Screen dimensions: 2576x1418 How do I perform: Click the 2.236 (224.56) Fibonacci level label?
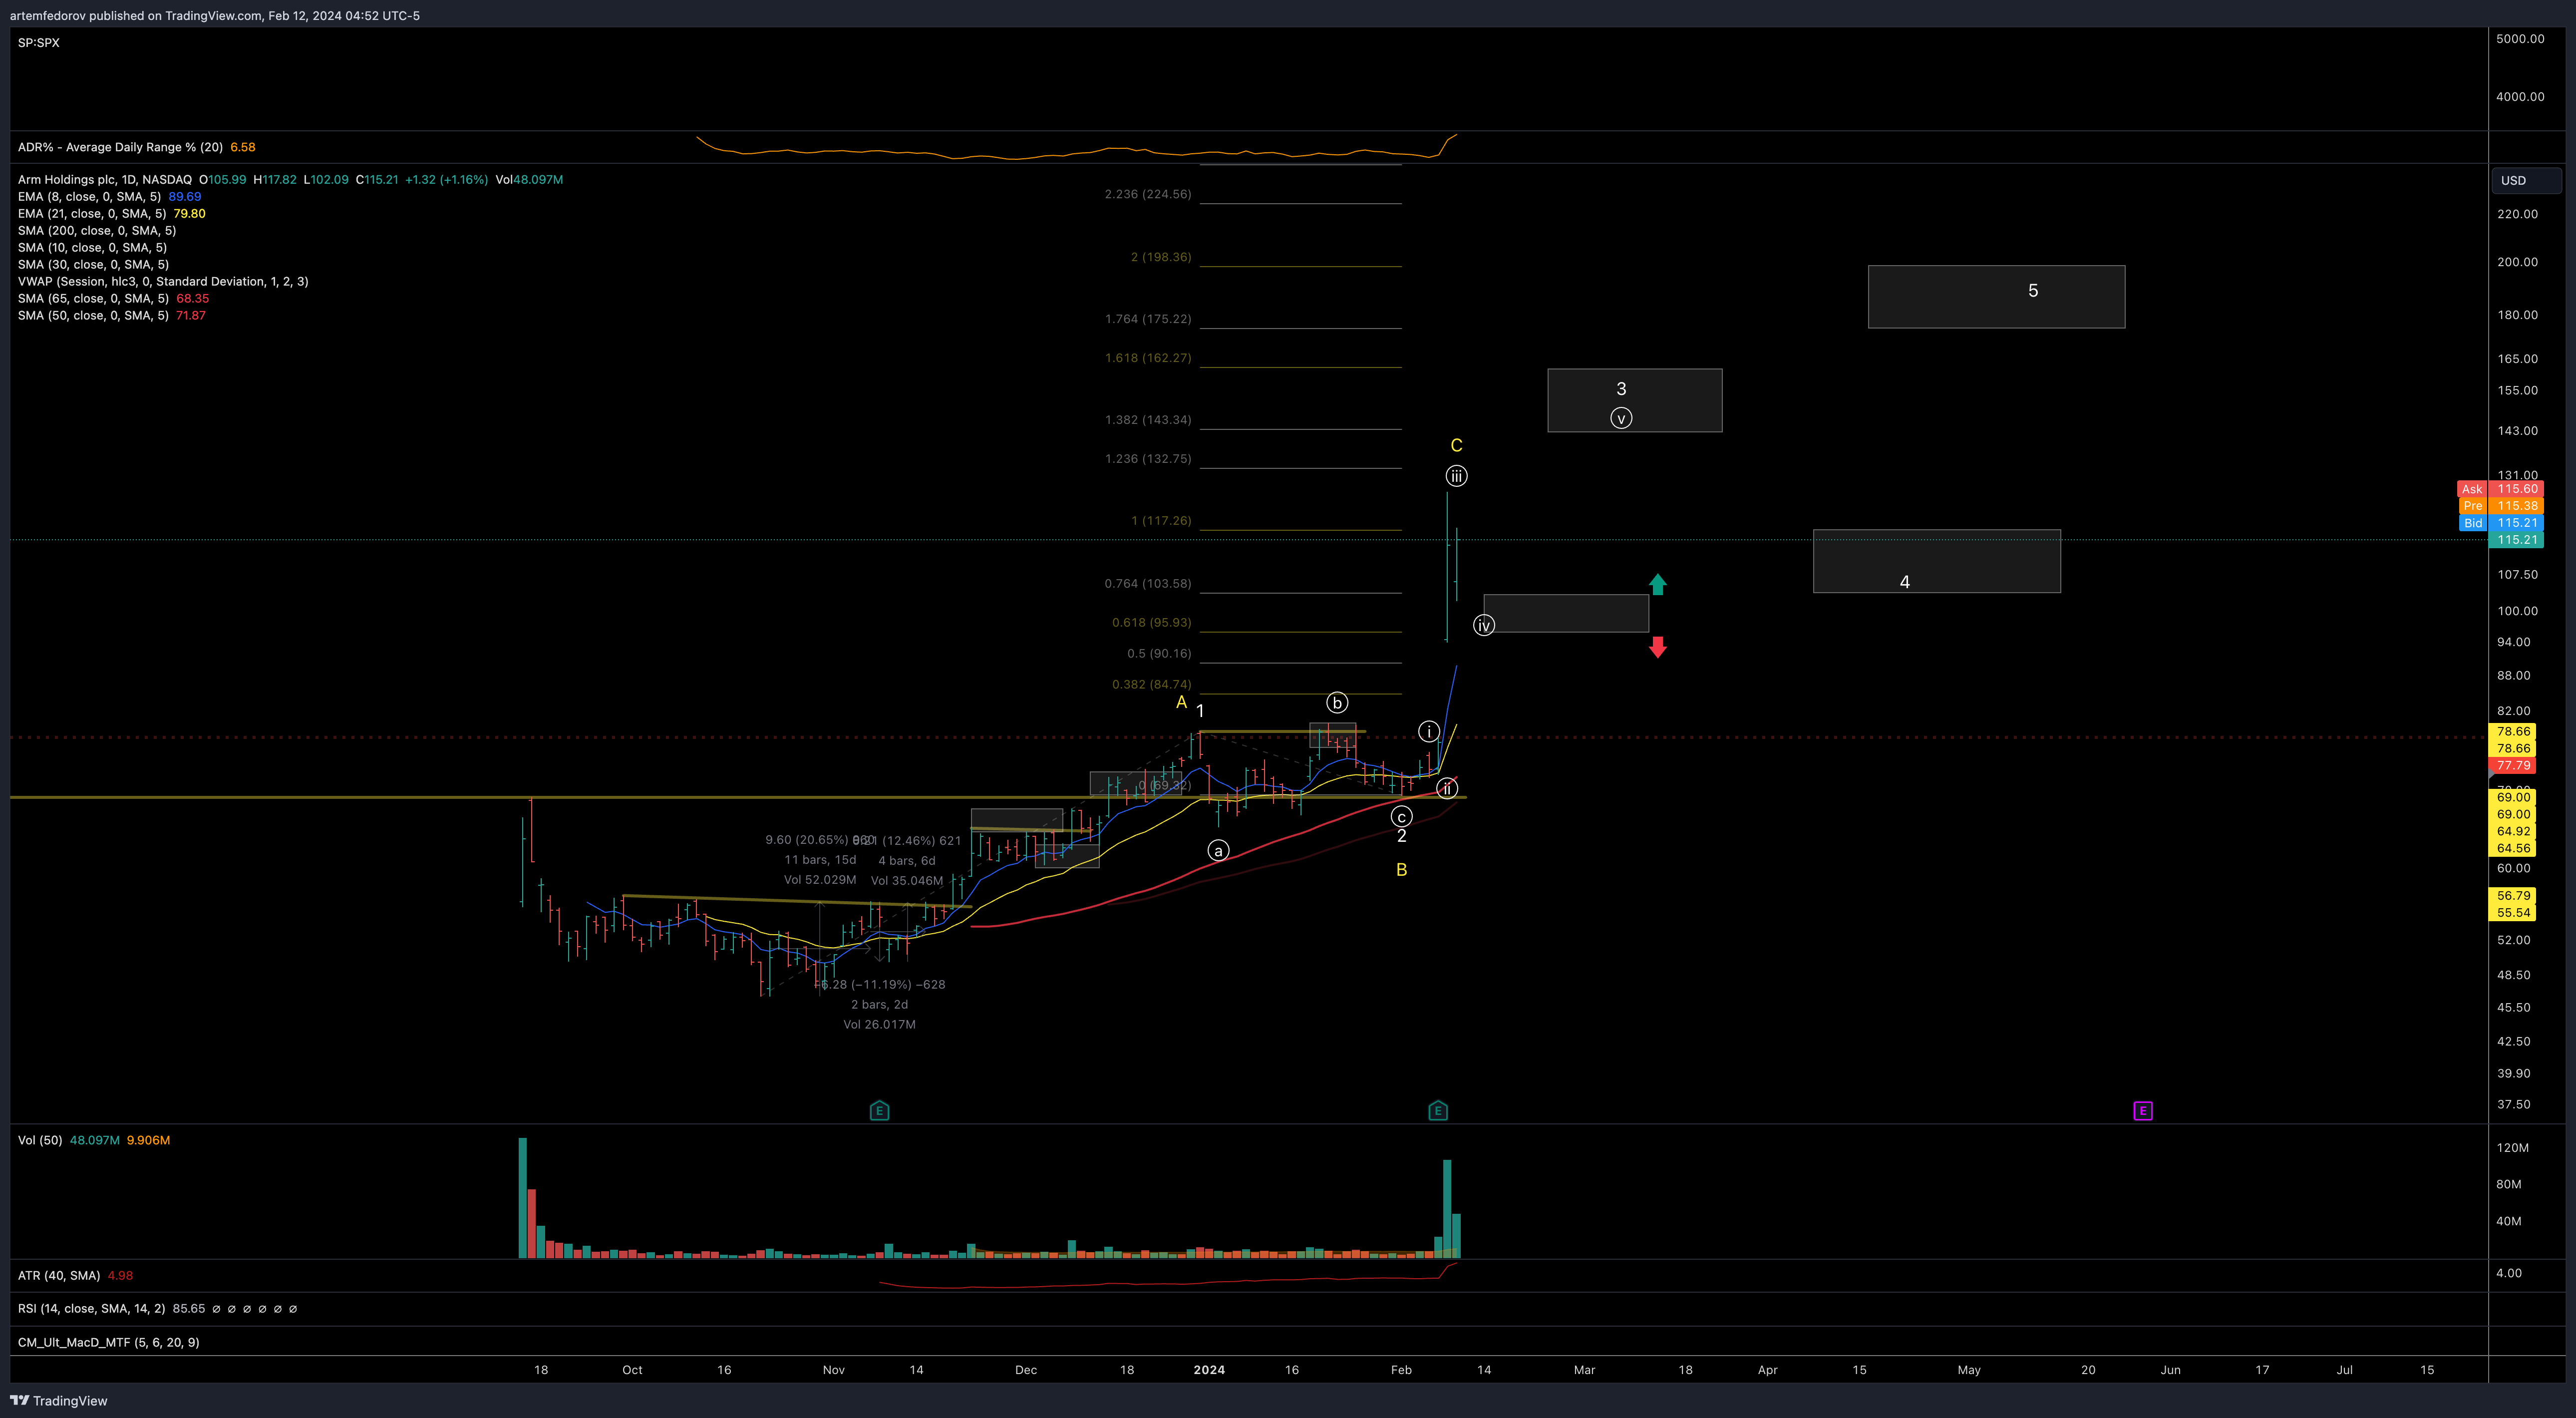(x=1148, y=194)
